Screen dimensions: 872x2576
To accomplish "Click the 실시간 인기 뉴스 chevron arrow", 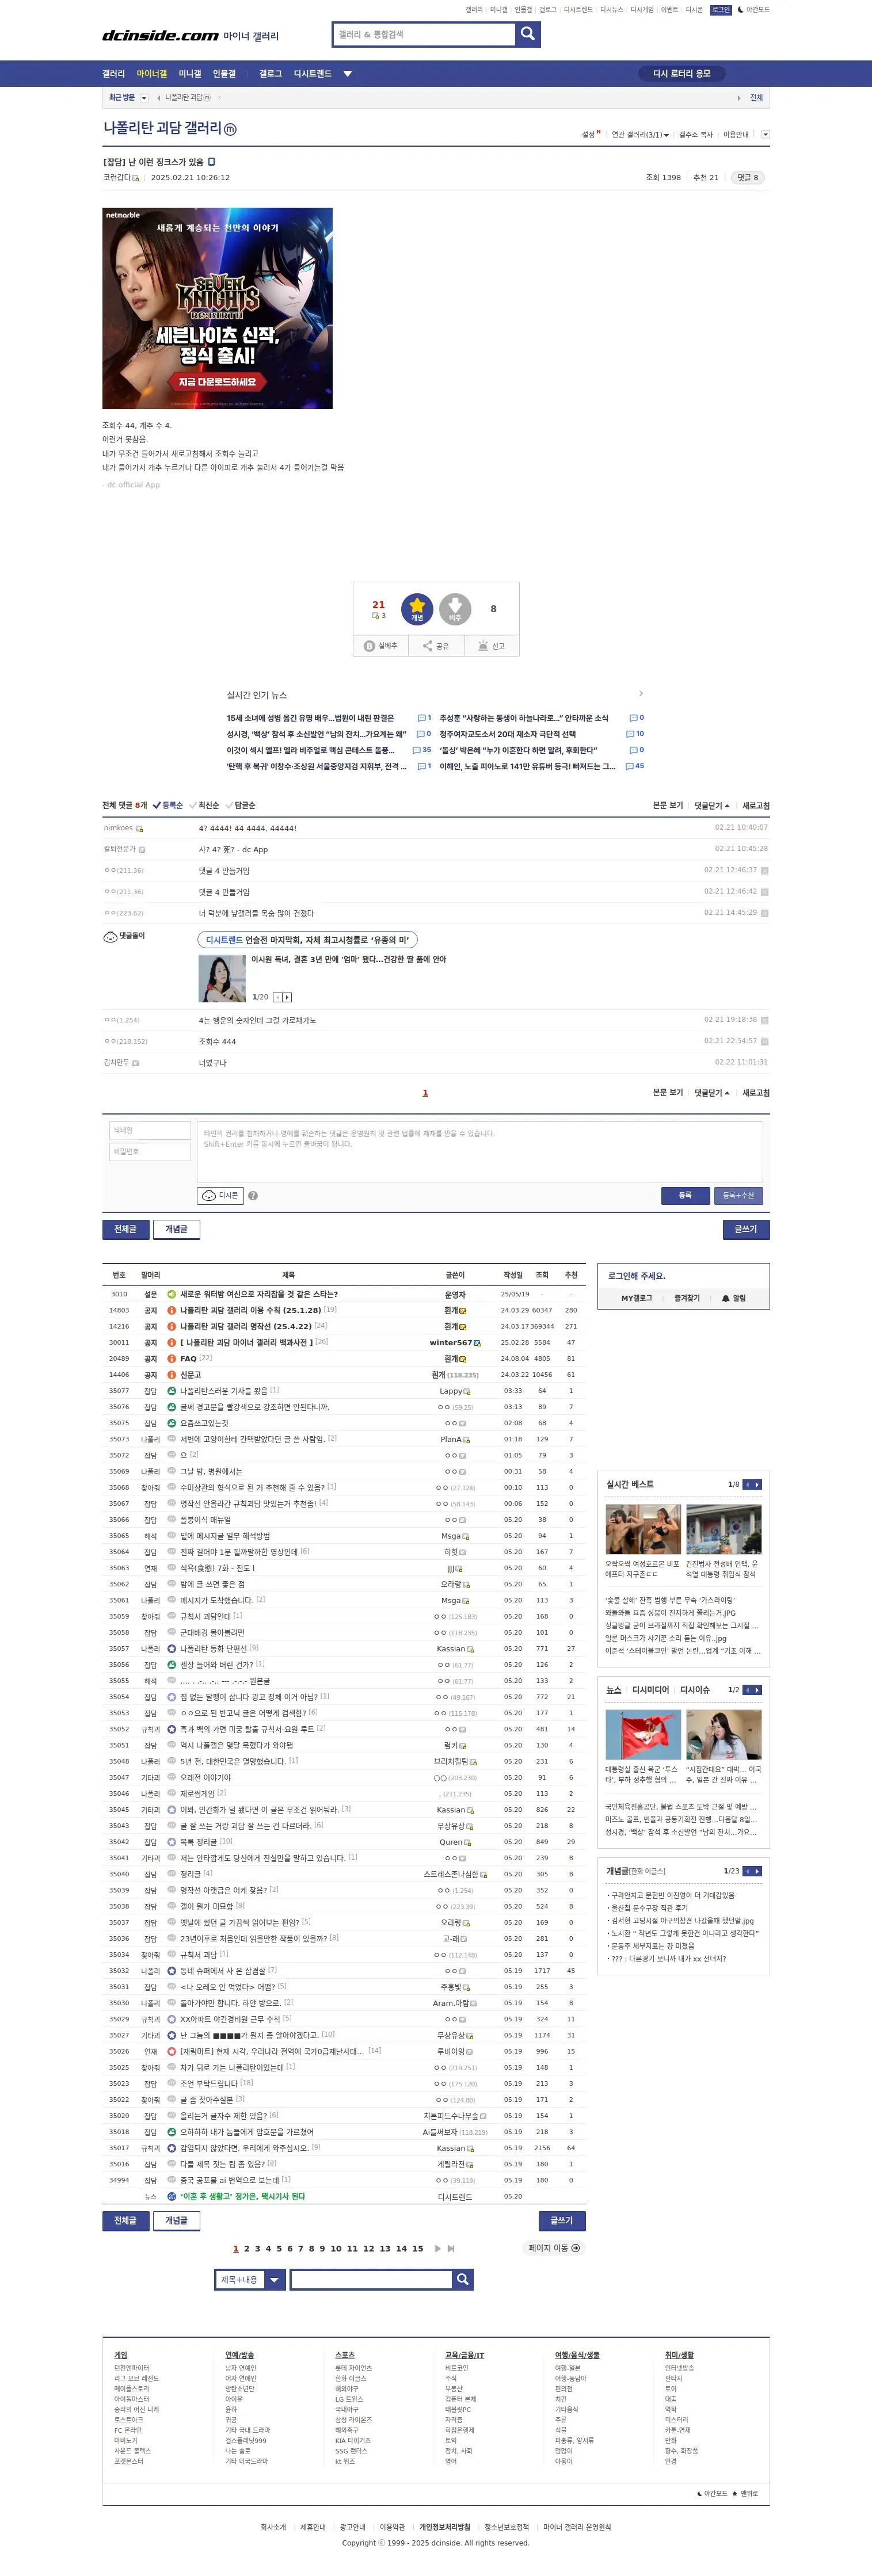I will coord(641,693).
